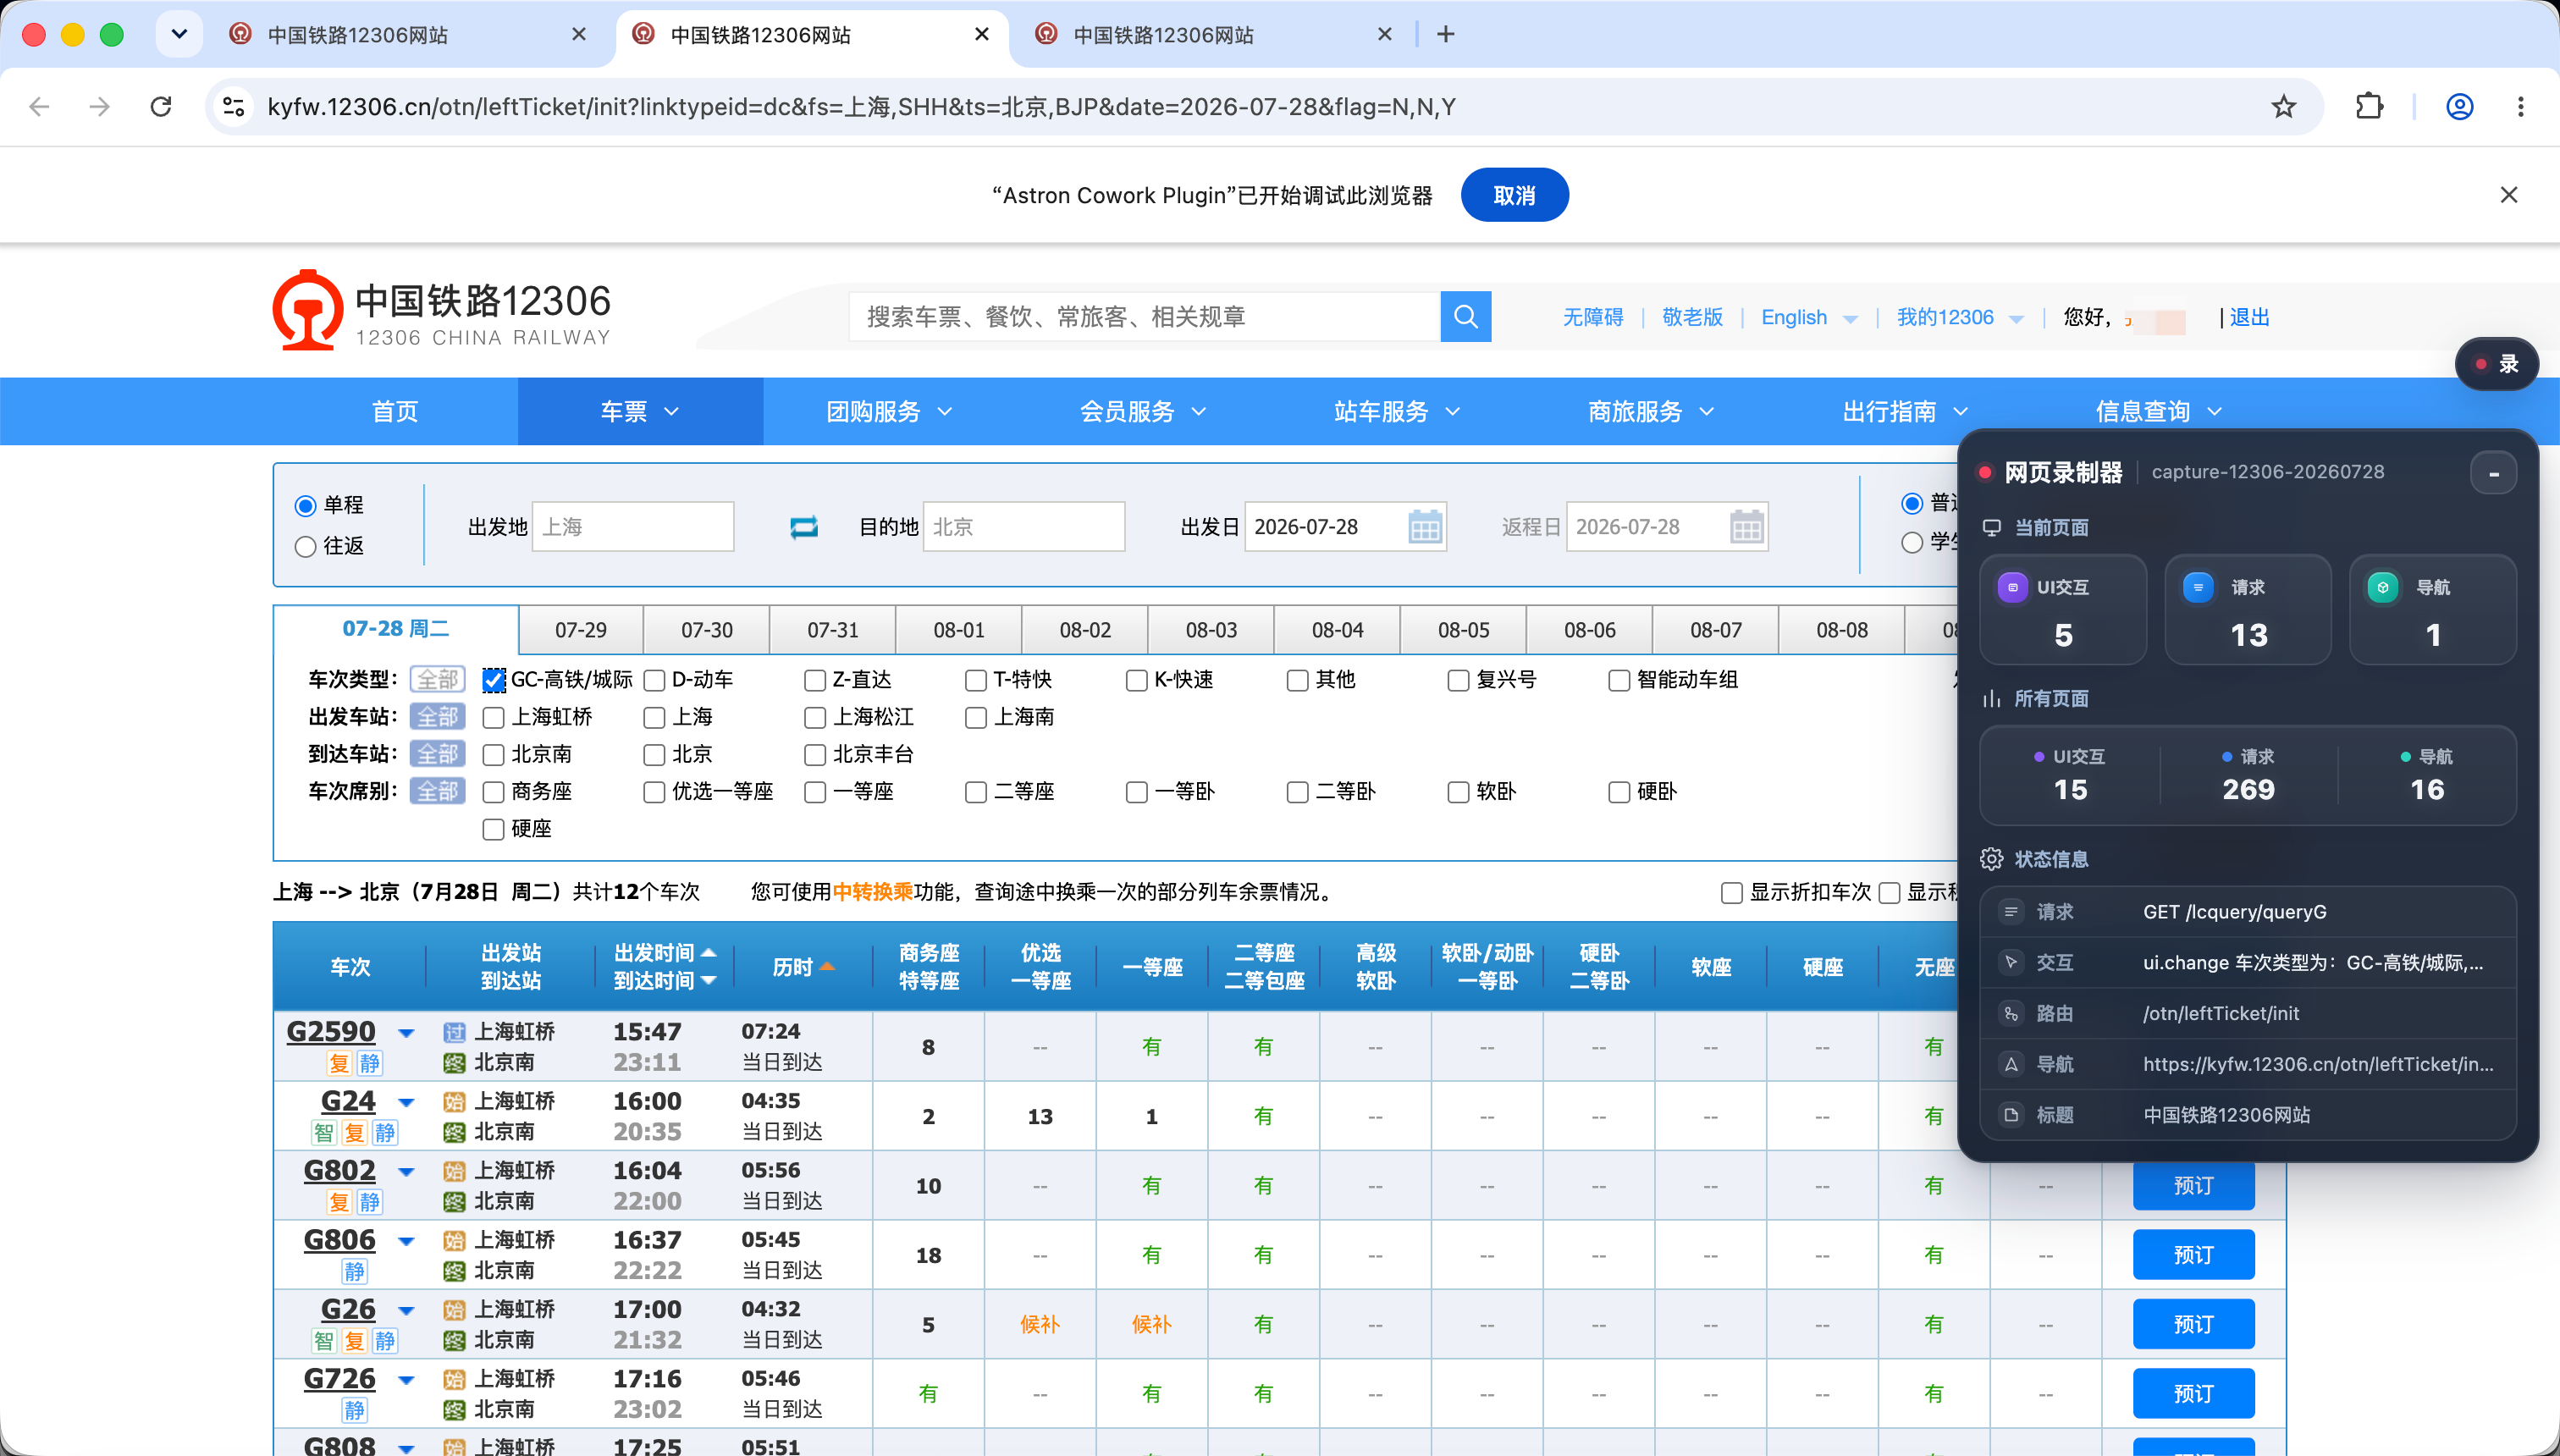Enable 显示折扣车次 checkbox
Screen dimensions: 2560x1456
[1731, 892]
